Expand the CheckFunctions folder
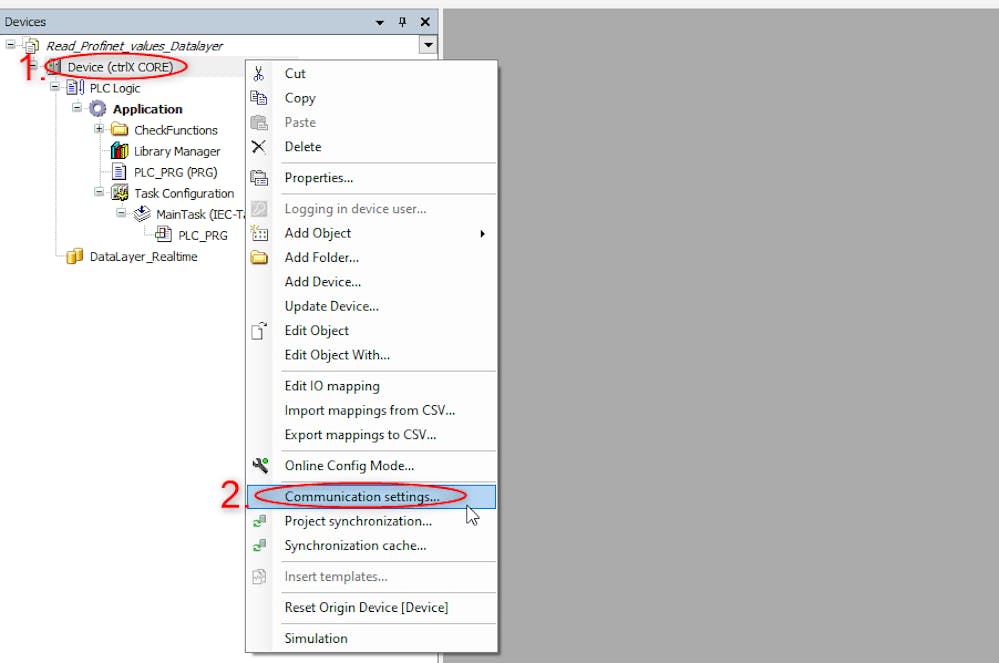The image size is (999, 663). 99,129
